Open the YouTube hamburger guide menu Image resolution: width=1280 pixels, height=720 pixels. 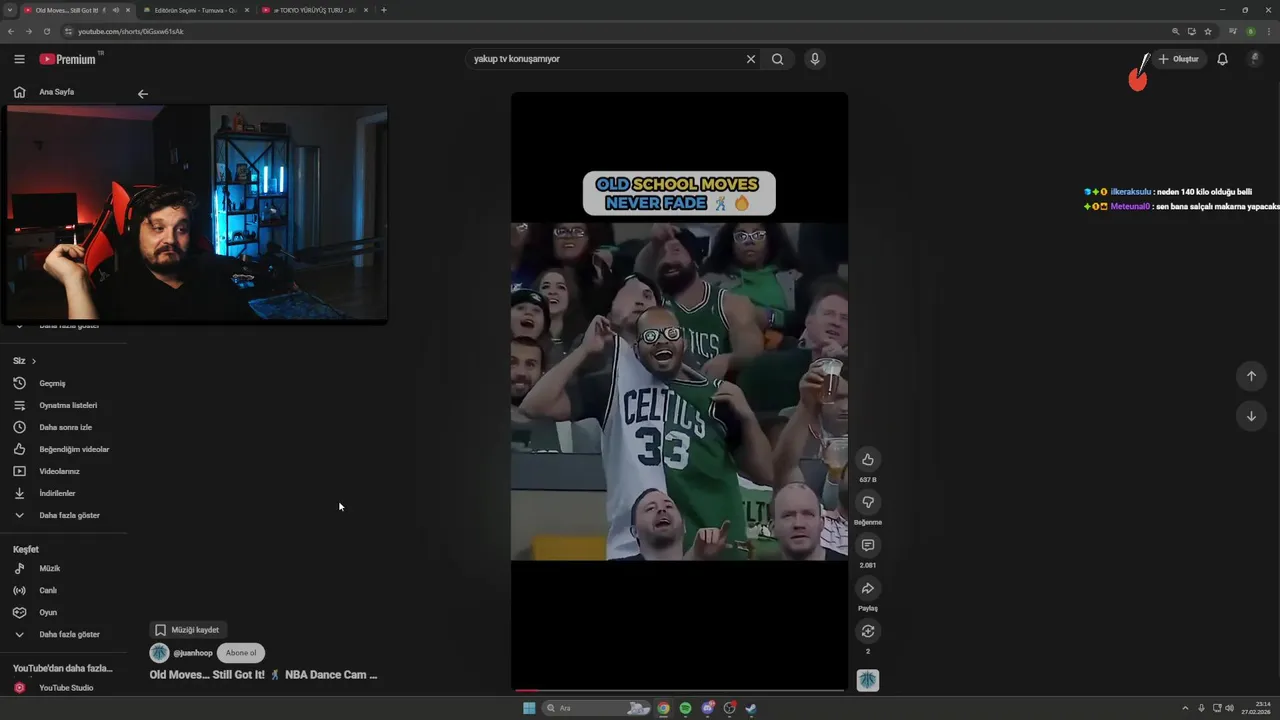tap(19, 59)
